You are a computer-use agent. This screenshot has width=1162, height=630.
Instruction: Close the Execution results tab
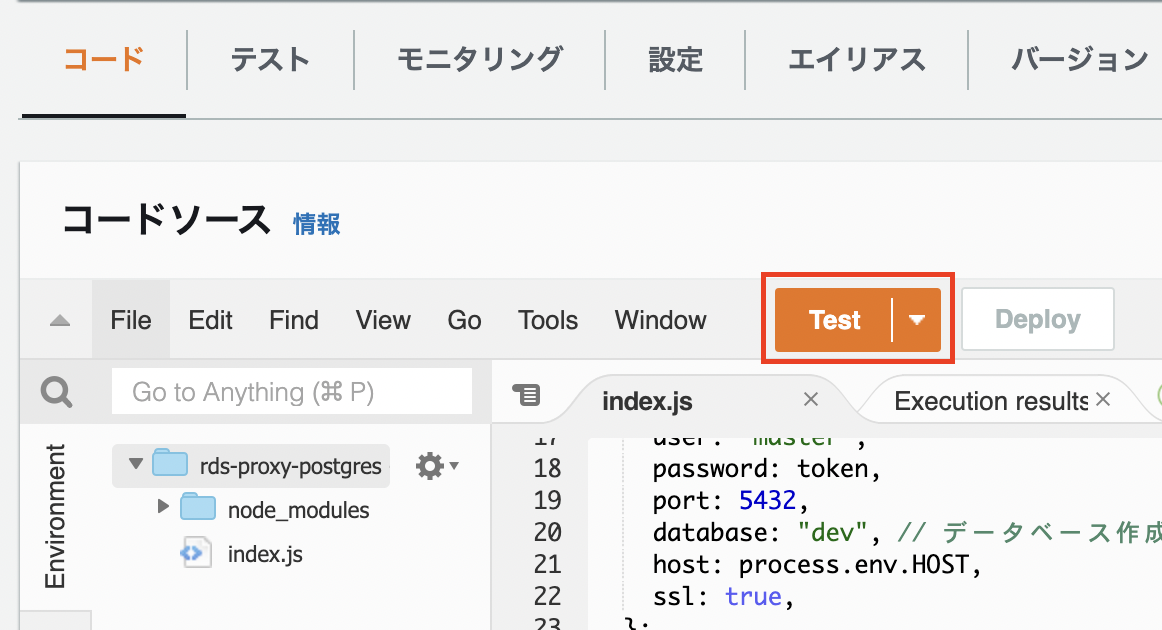click(x=1103, y=398)
